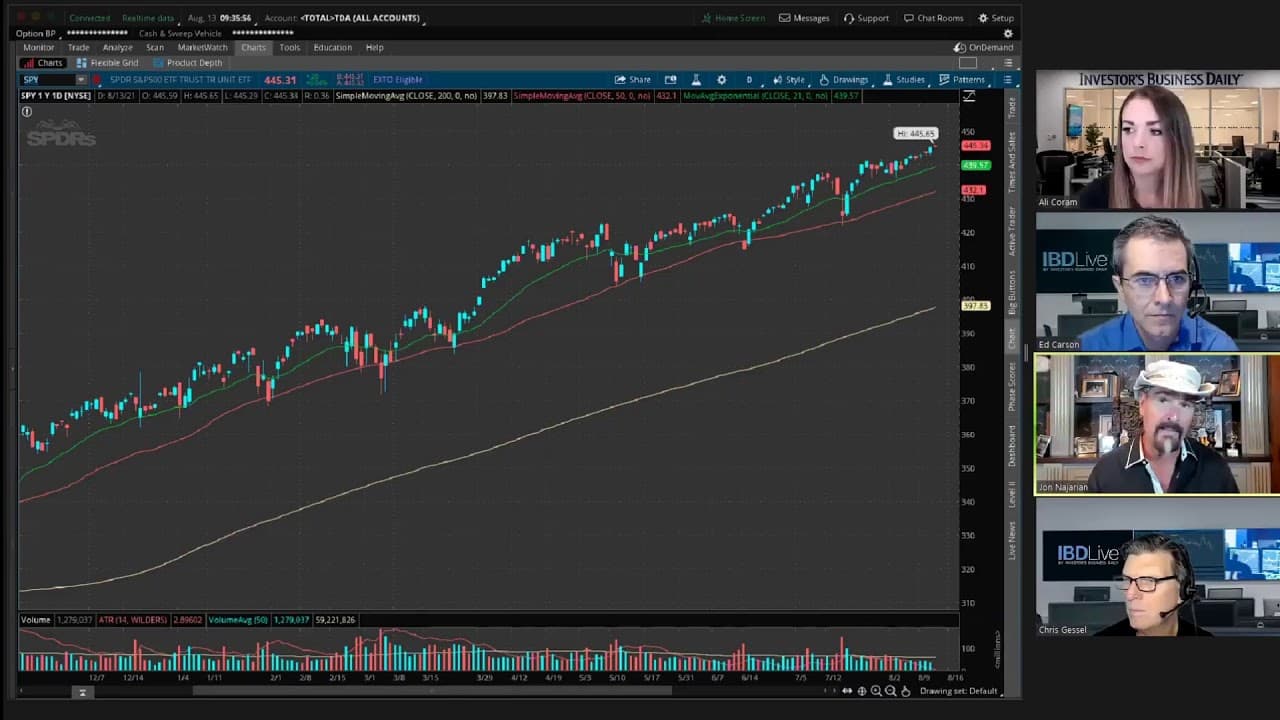Switch to the Scan tab
This screenshot has width=1280, height=720.
155,47
